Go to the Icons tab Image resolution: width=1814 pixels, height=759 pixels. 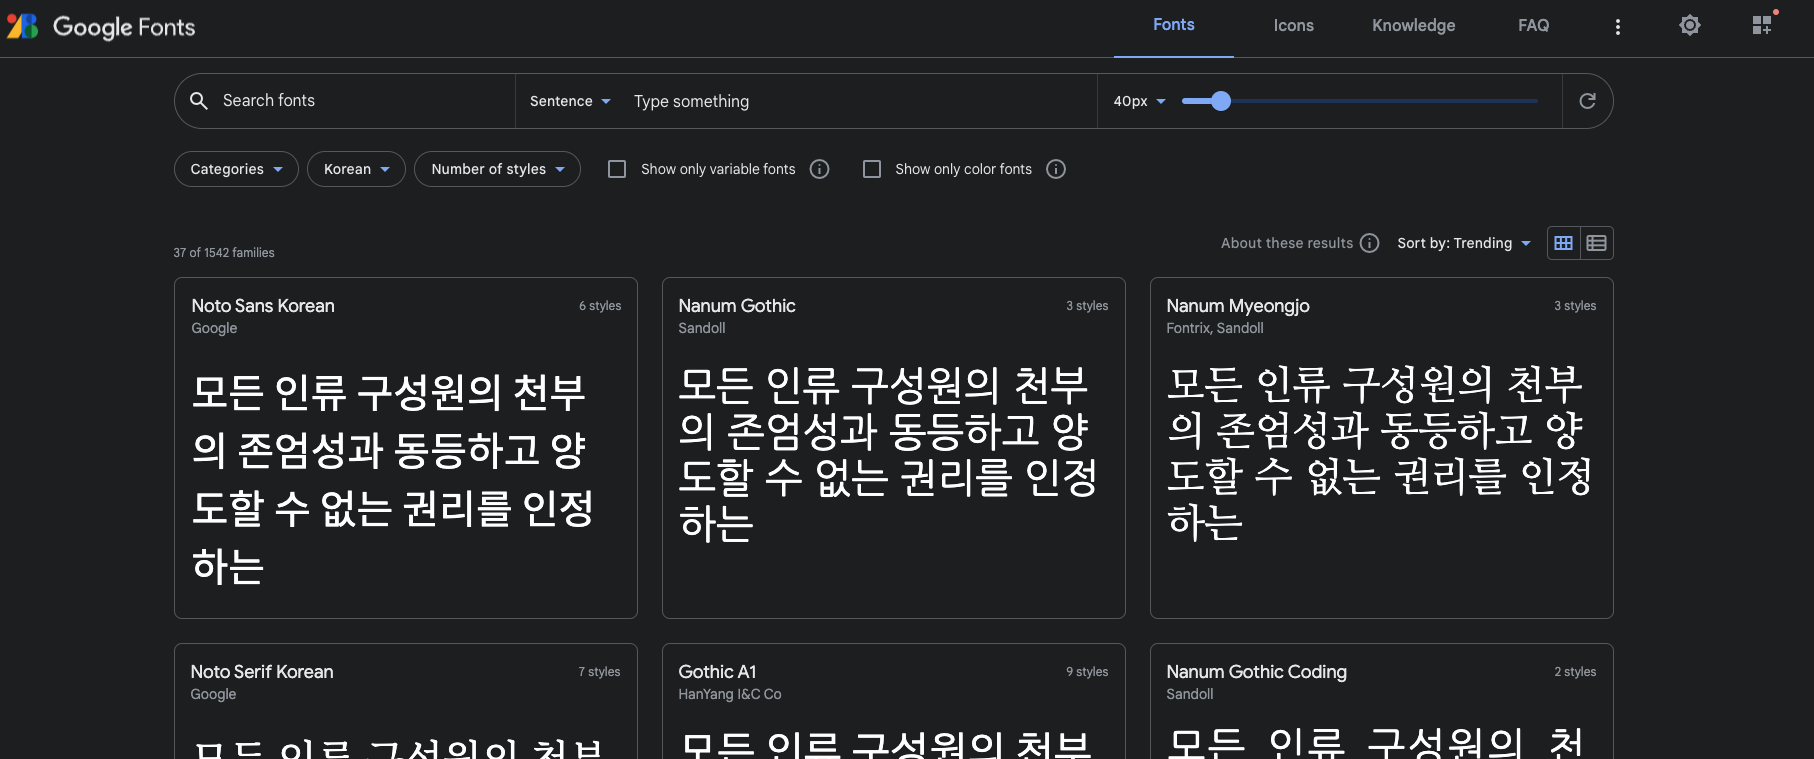point(1294,26)
